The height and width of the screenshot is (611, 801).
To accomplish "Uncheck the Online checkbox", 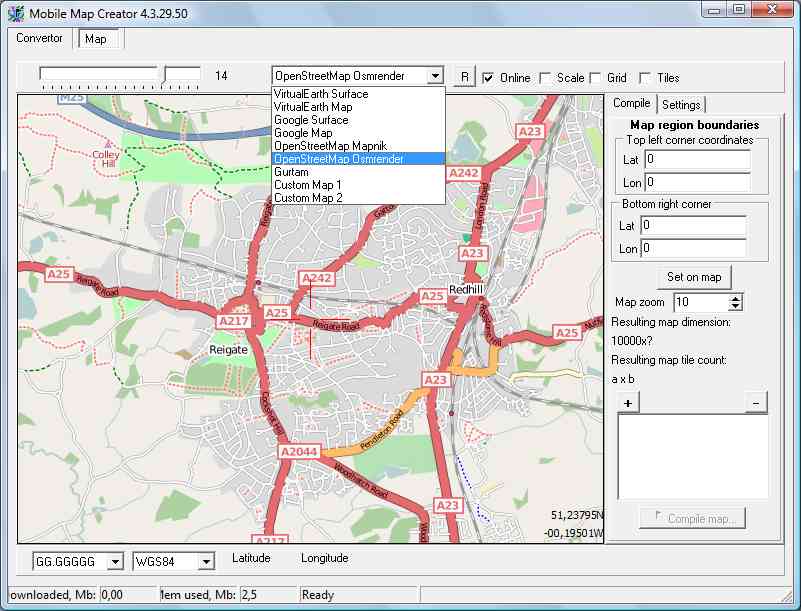I will (488, 78).
